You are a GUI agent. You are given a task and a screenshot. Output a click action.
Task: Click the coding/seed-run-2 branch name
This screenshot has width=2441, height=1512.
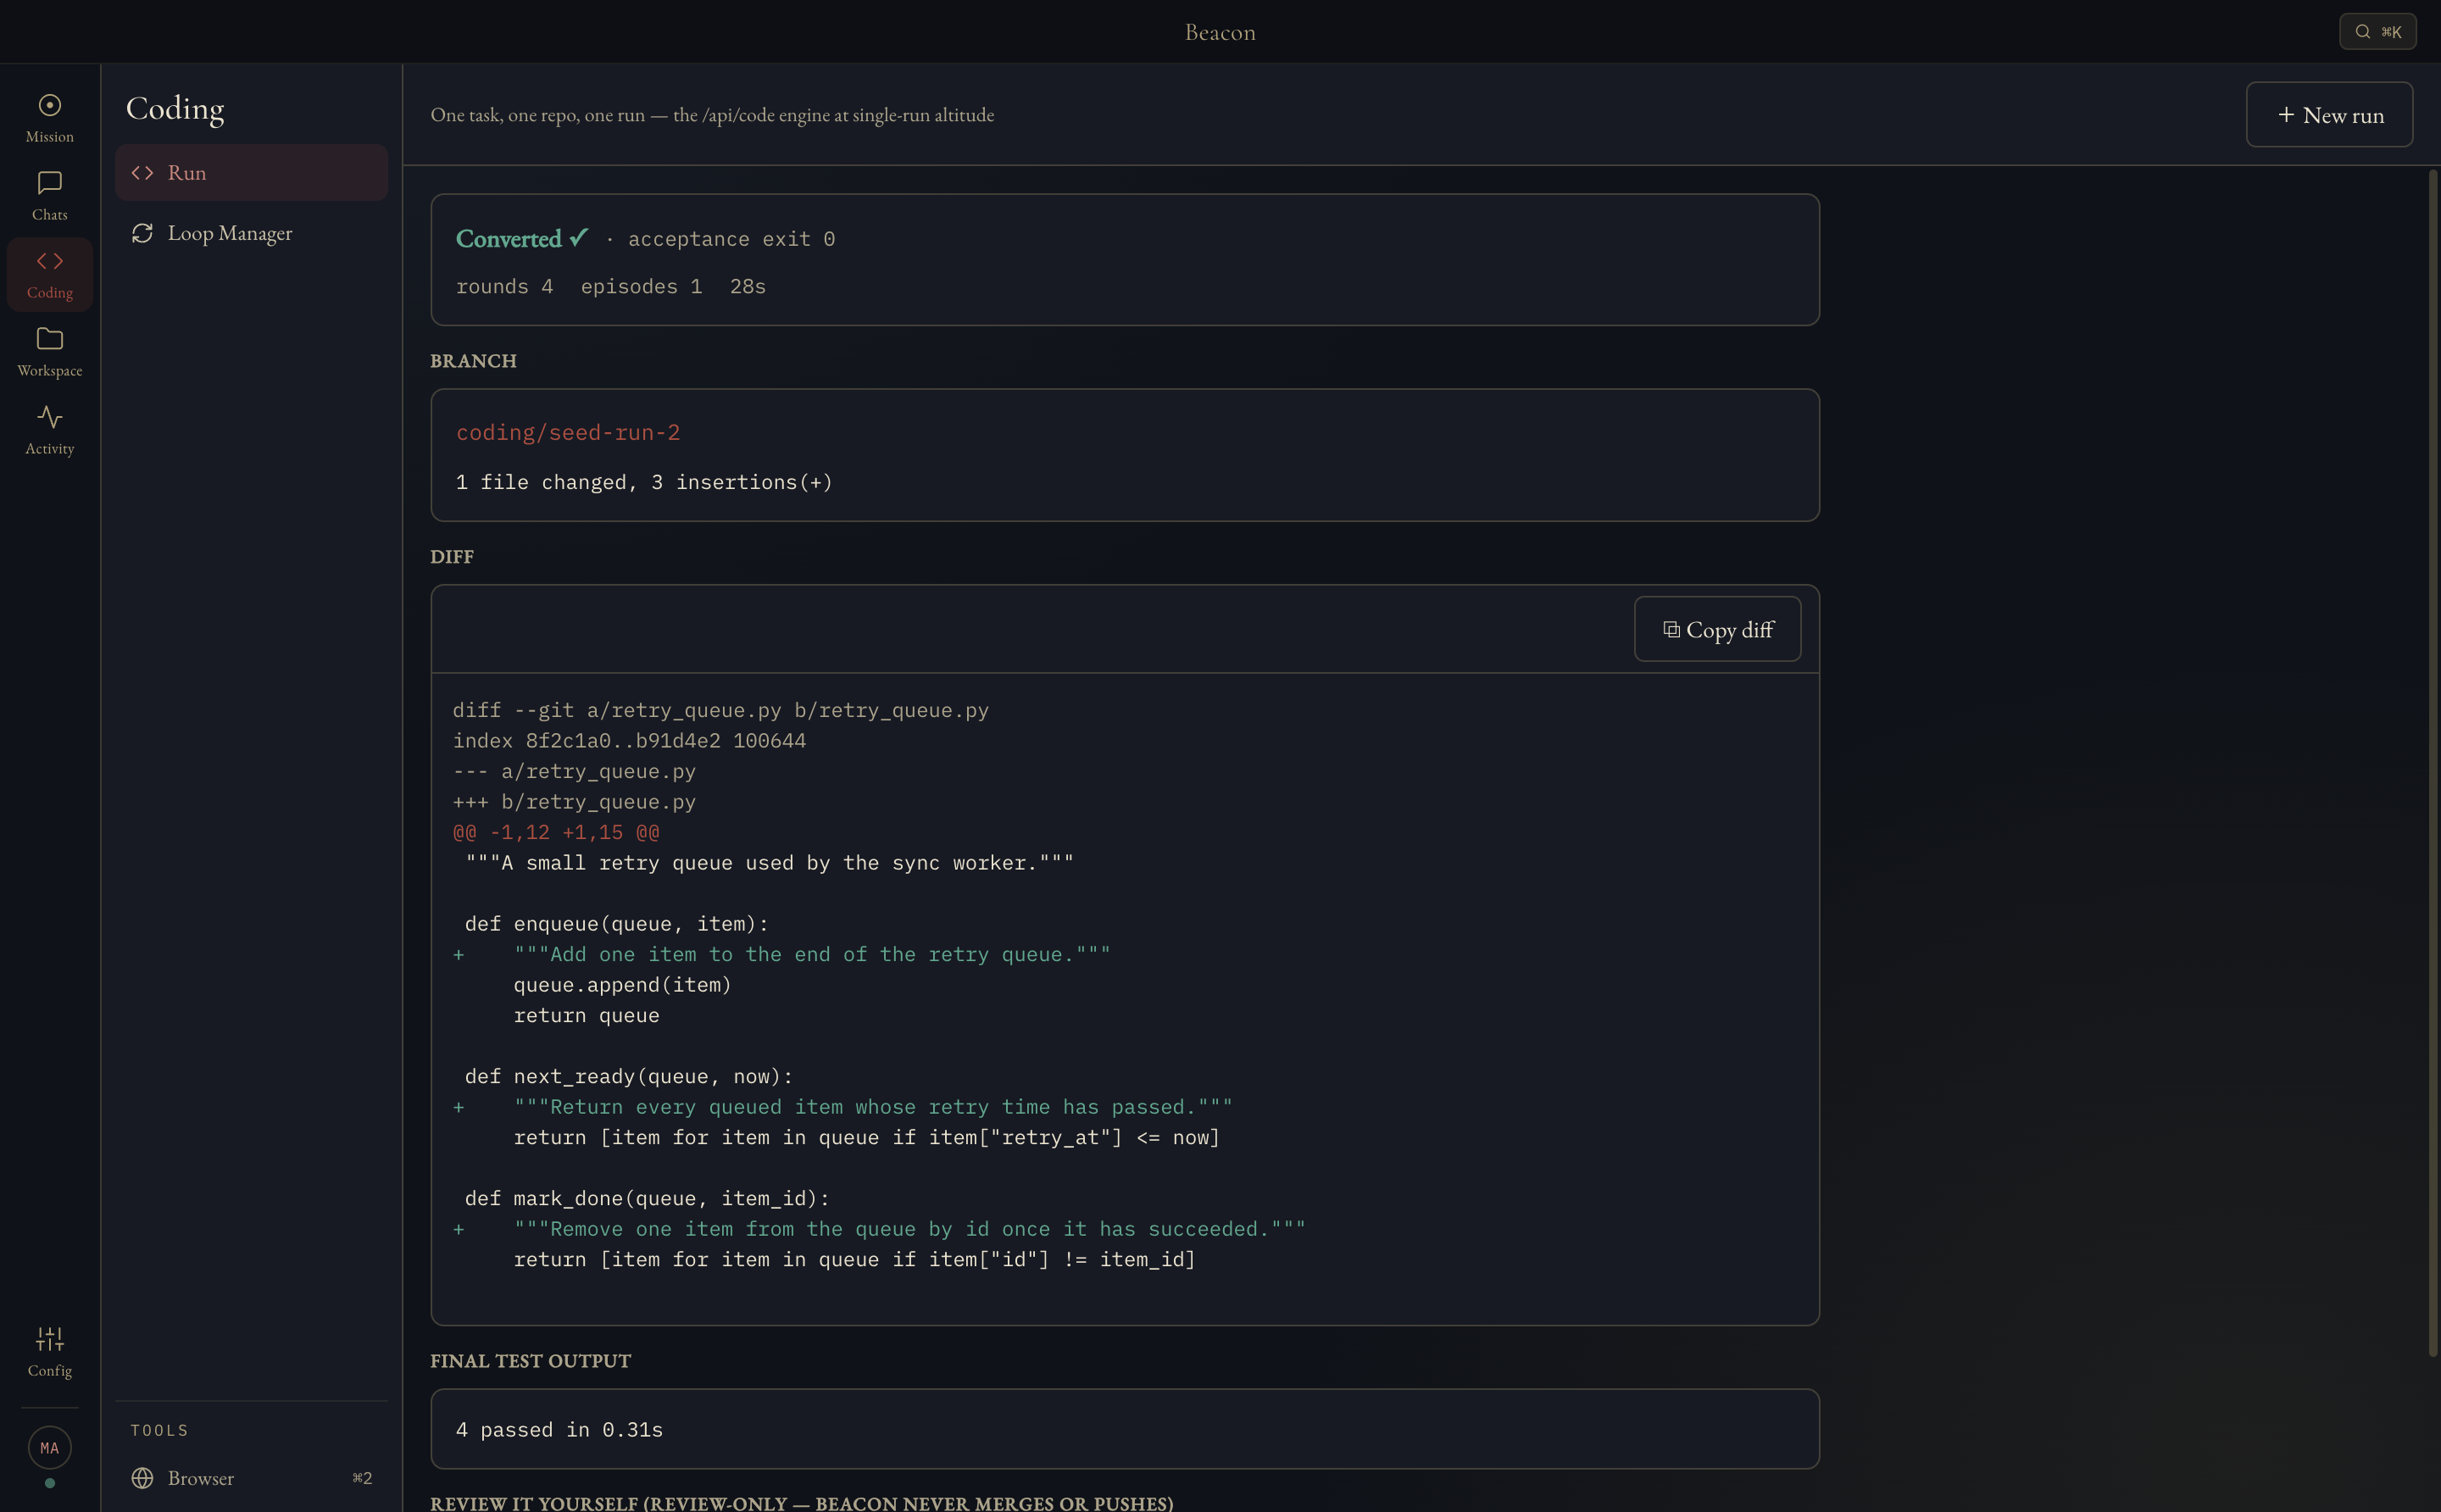coord(568,432)
